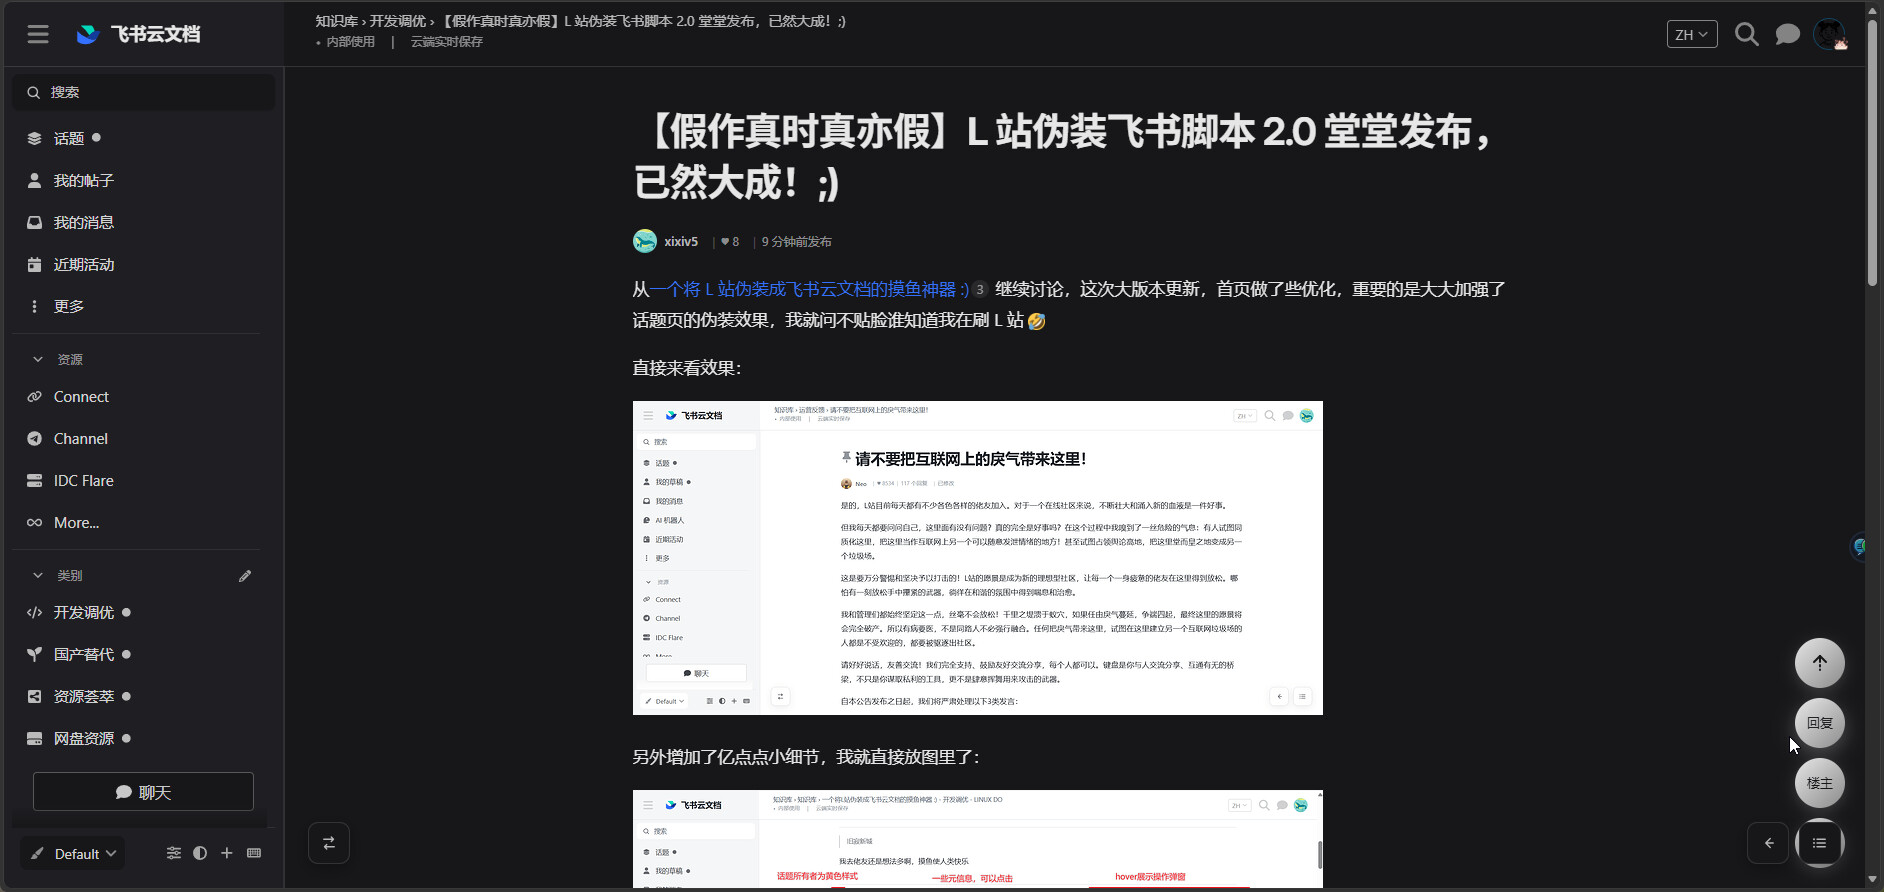The image size is (1884, 892).
Task: Click the link count badge 3
Action: pos(980,289)
